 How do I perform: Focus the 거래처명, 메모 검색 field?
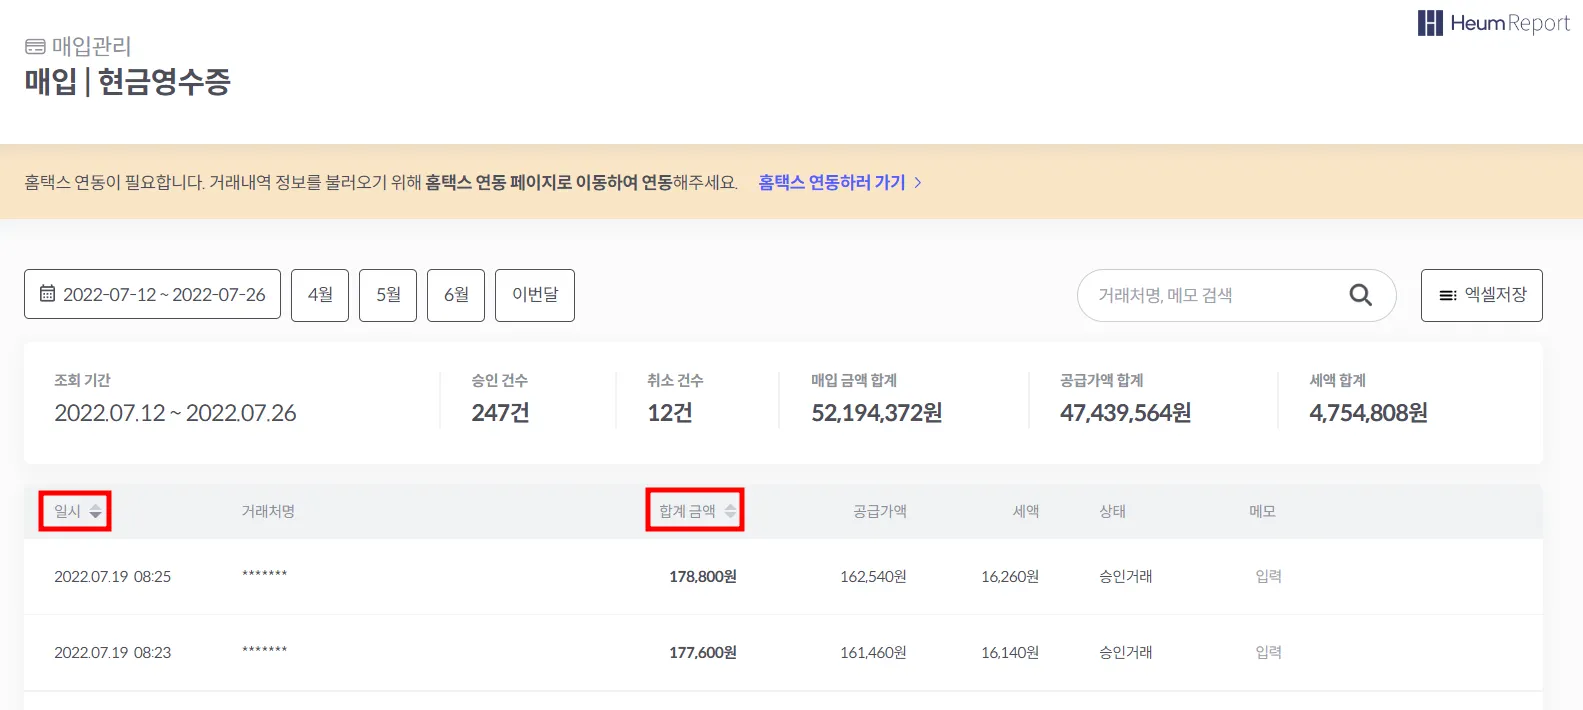tap(1215, 295)
